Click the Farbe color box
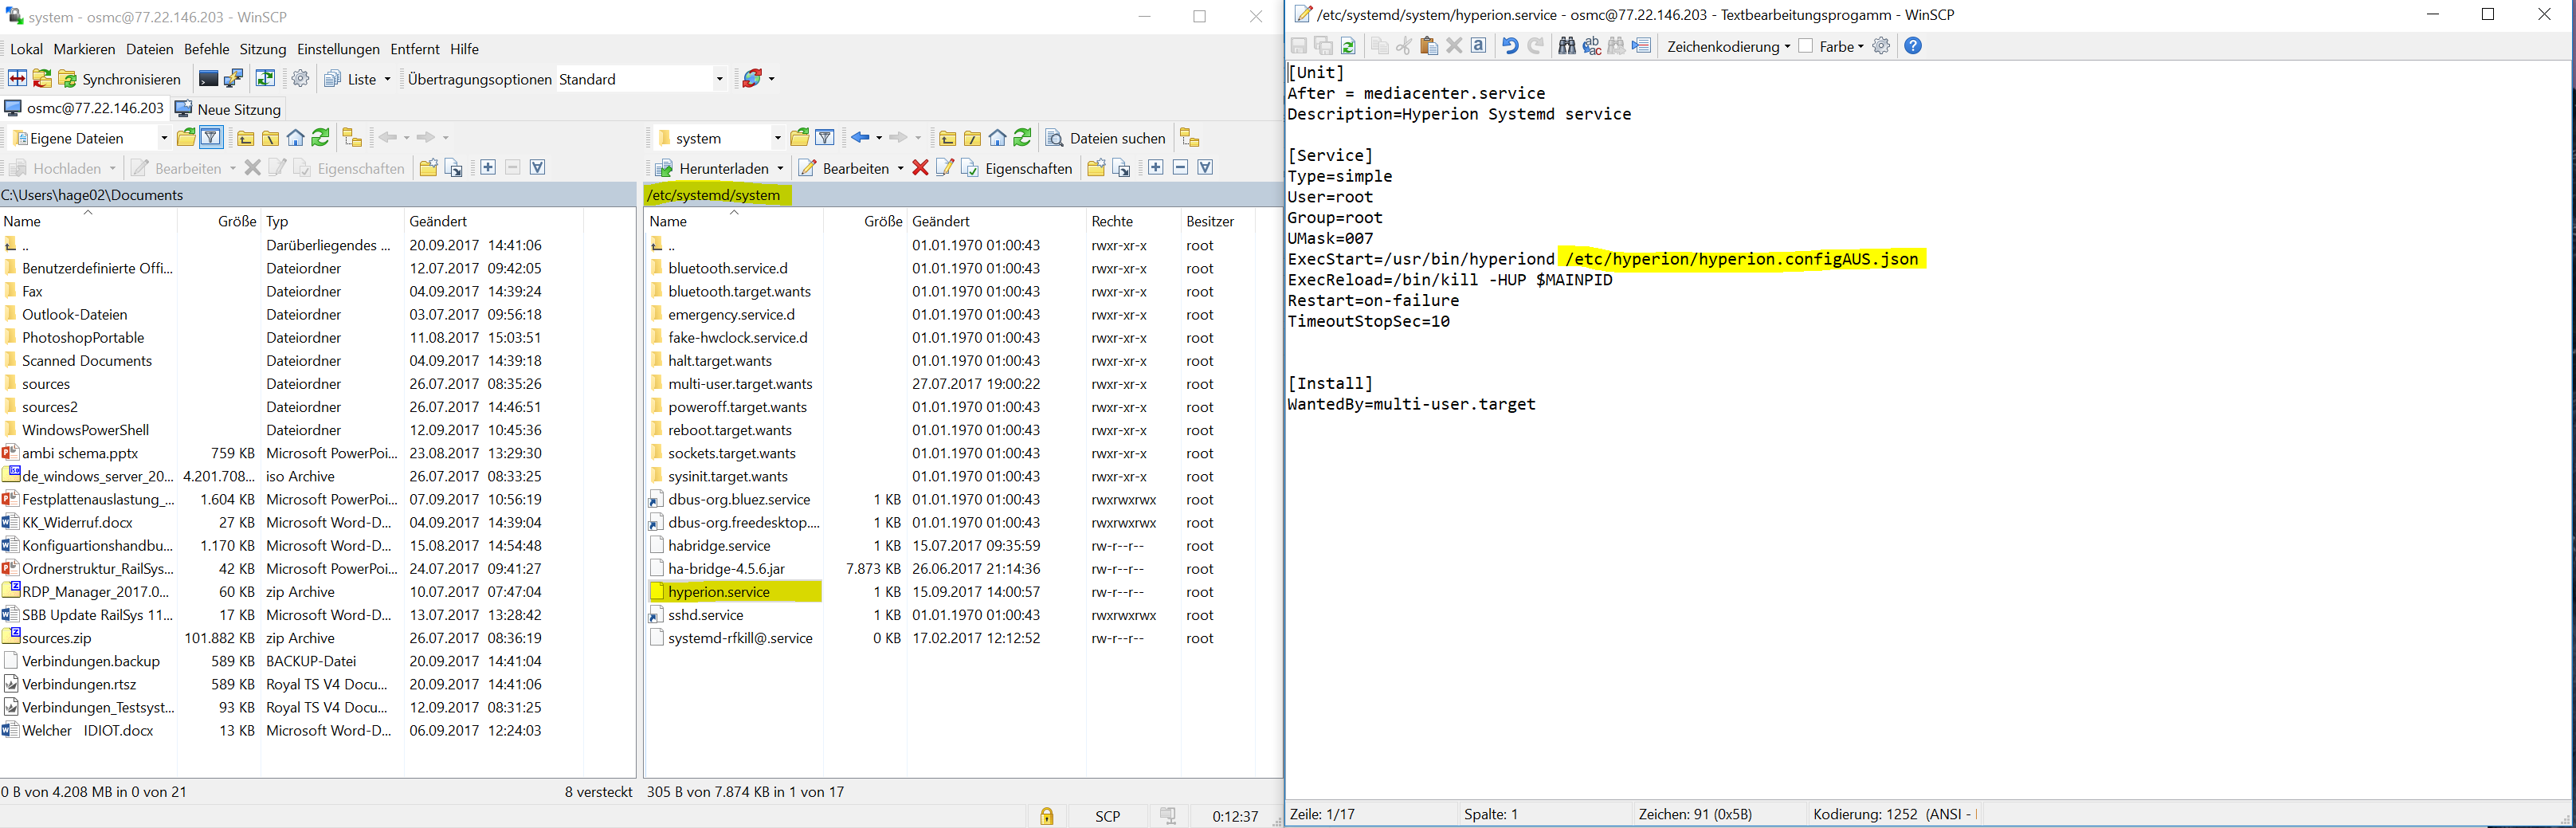 click(1805, 46)
